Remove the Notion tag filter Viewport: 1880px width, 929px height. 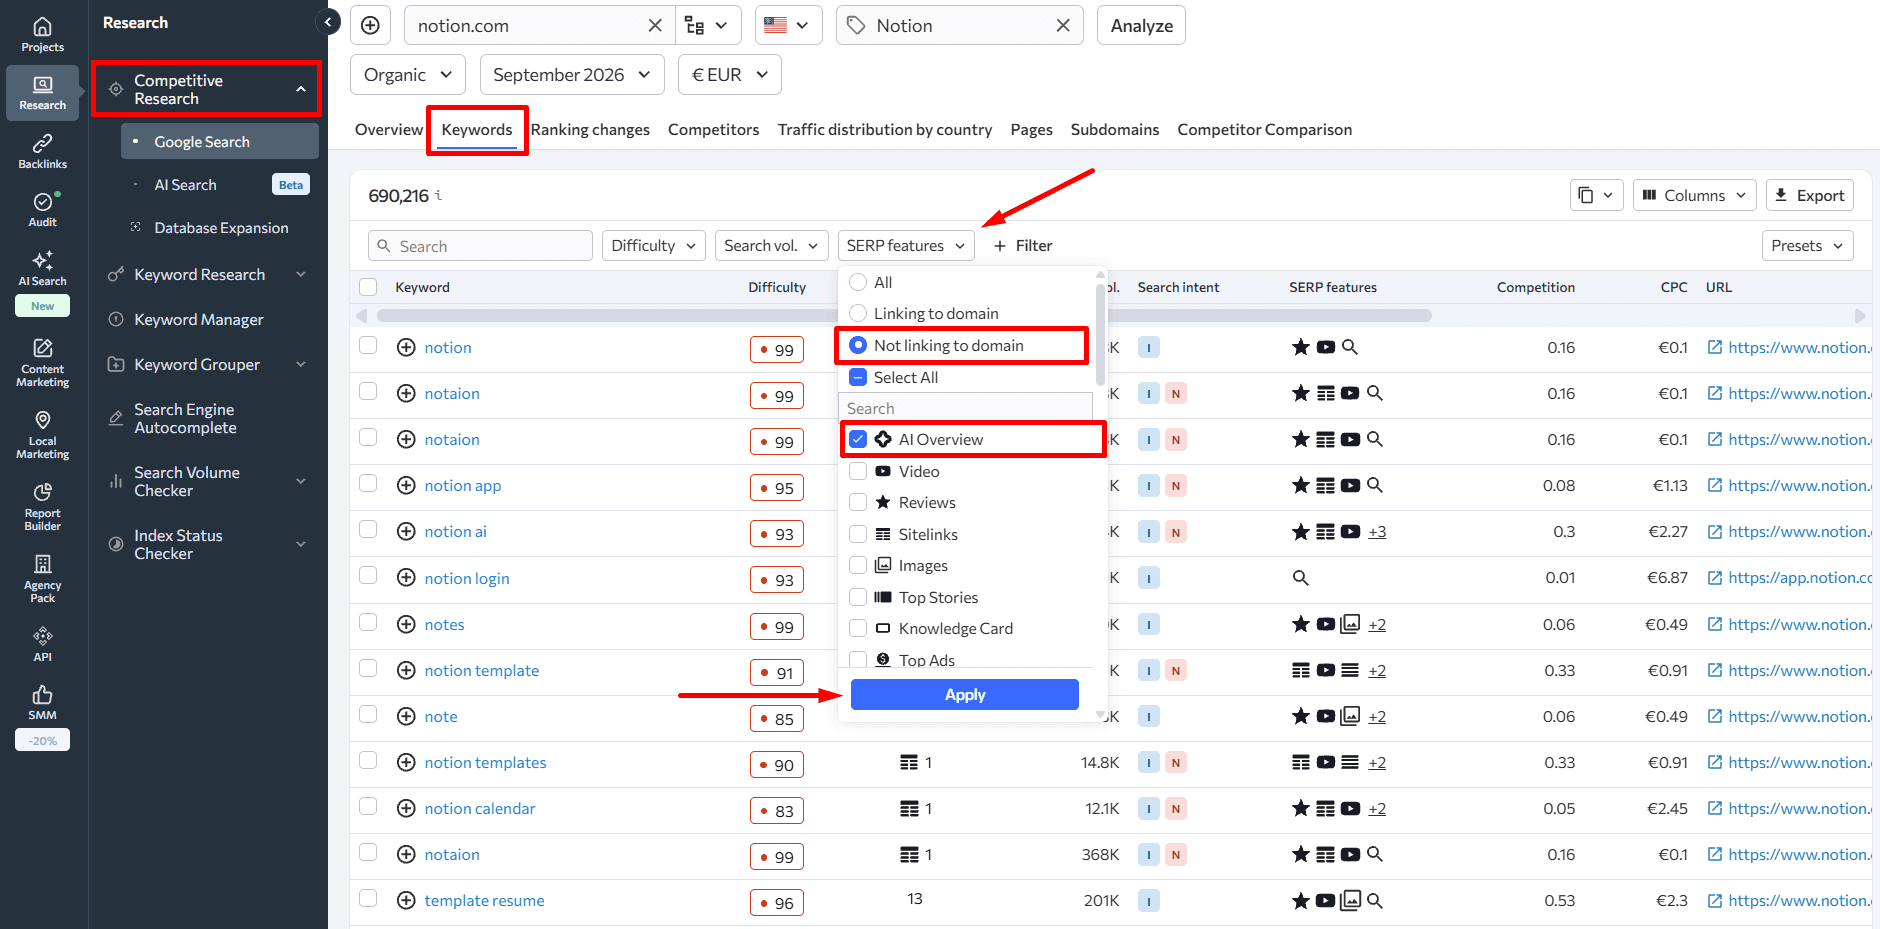(1063, 25)
